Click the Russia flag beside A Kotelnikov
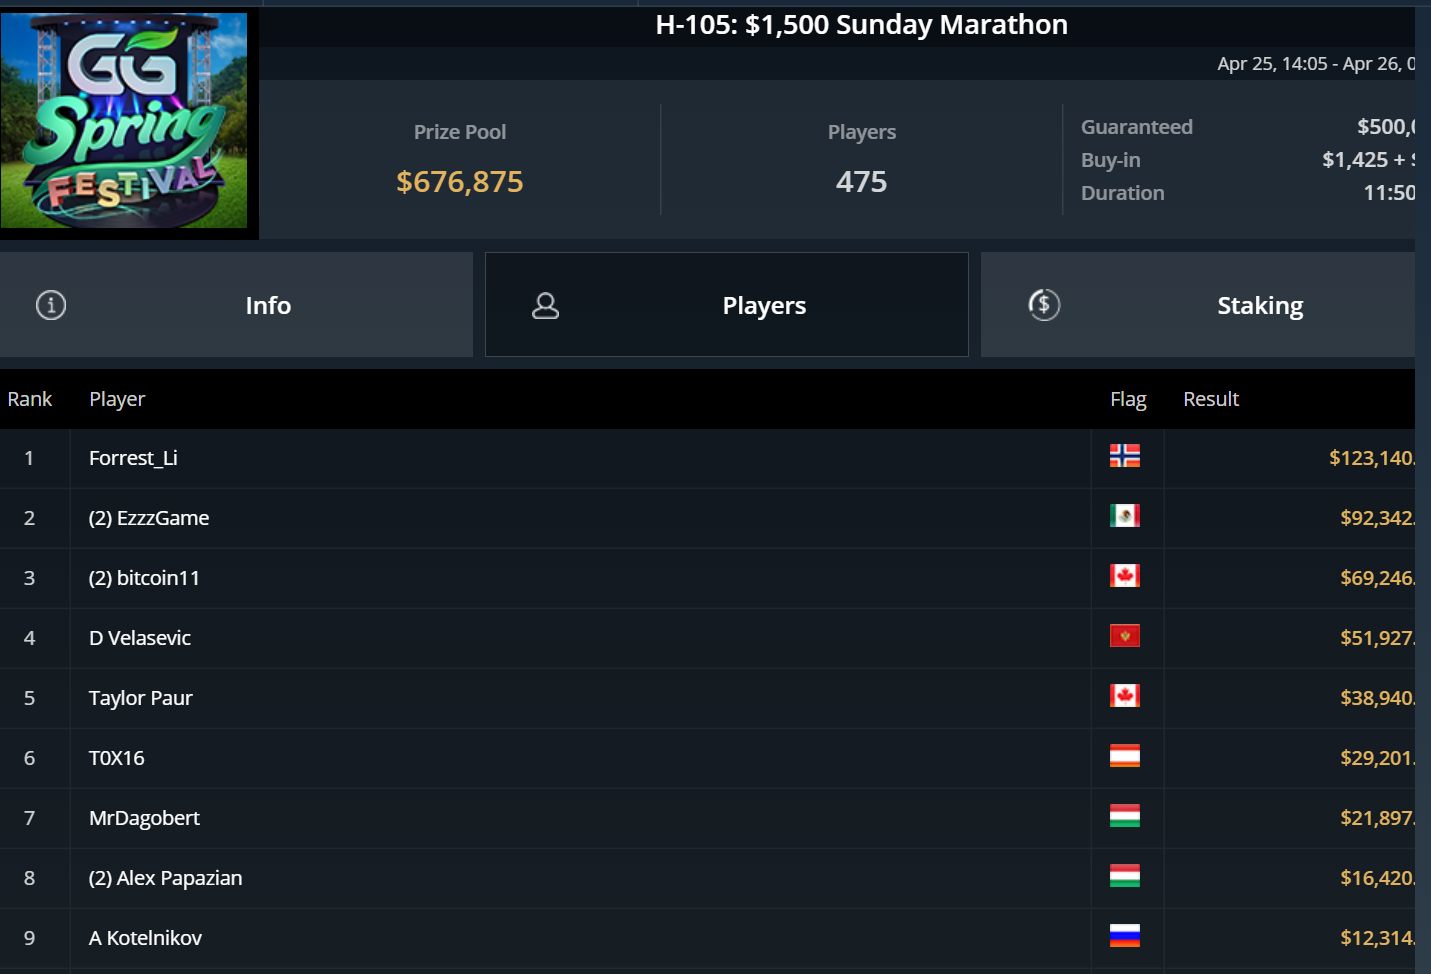 [1124, 936]
